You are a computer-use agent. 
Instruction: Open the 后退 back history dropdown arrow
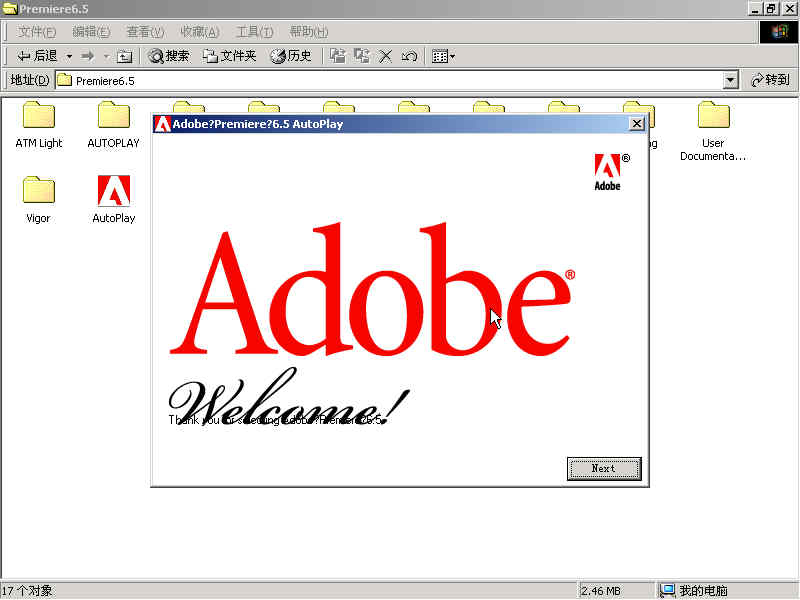pyautogui.click(x=69, y=56)
